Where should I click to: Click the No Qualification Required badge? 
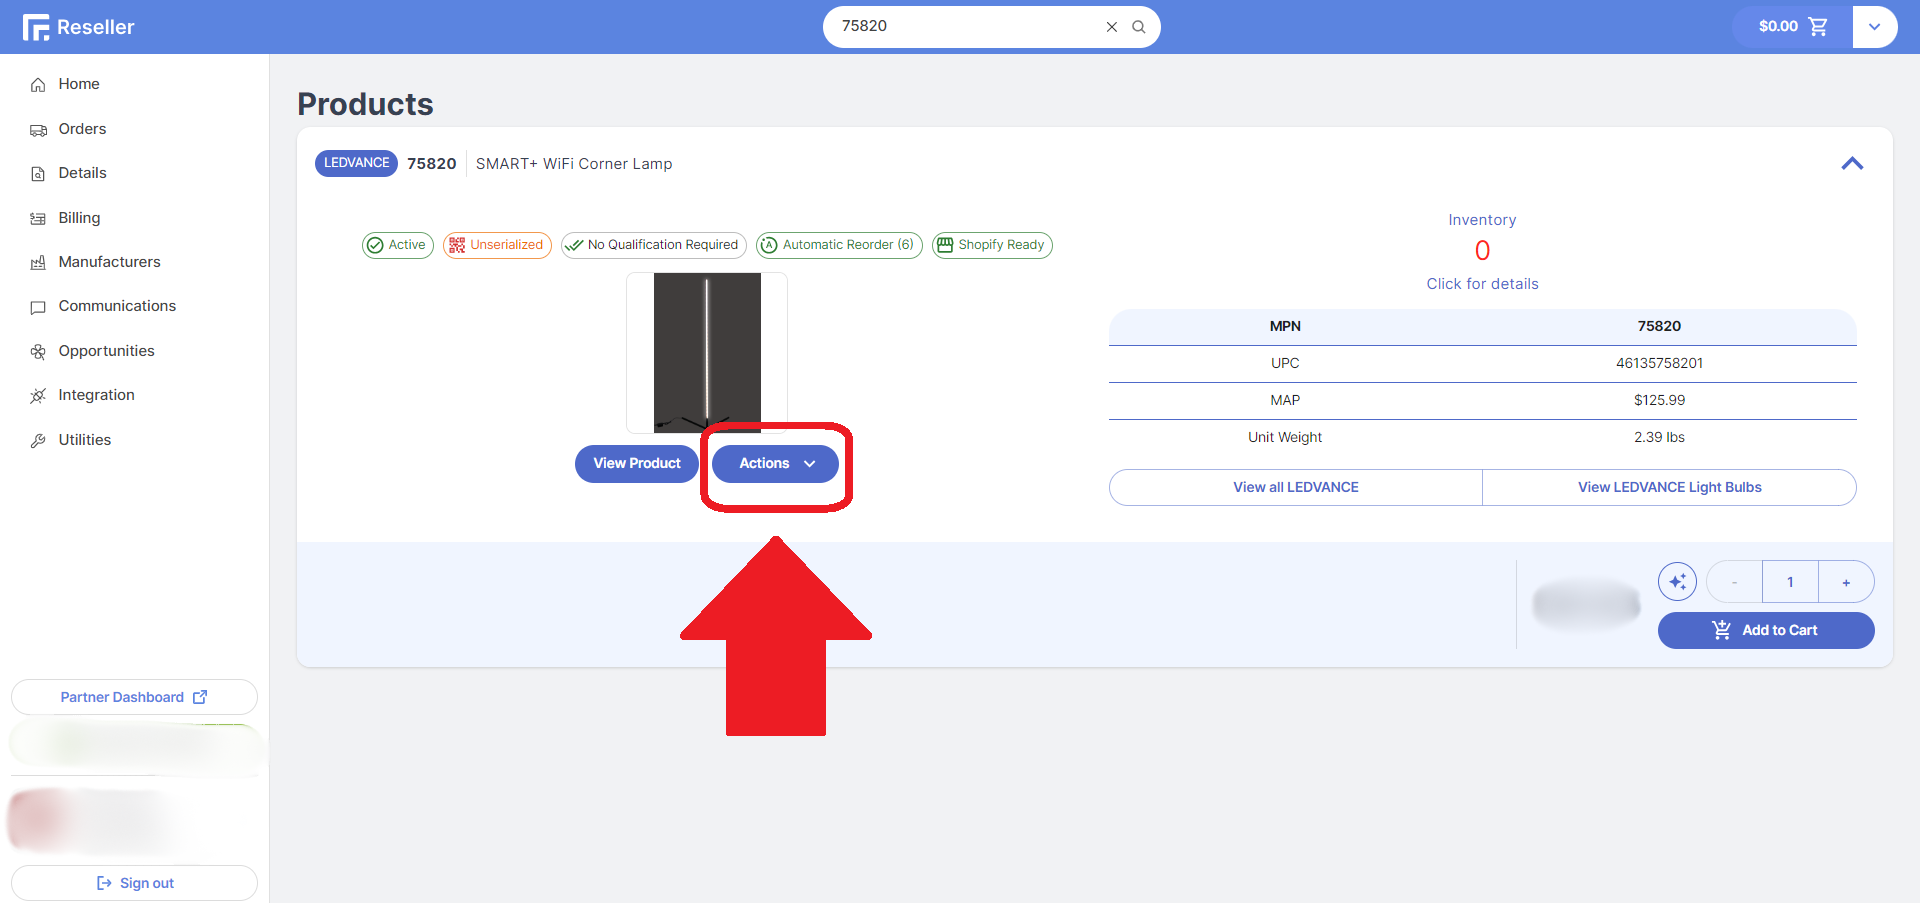pos(654,245)
